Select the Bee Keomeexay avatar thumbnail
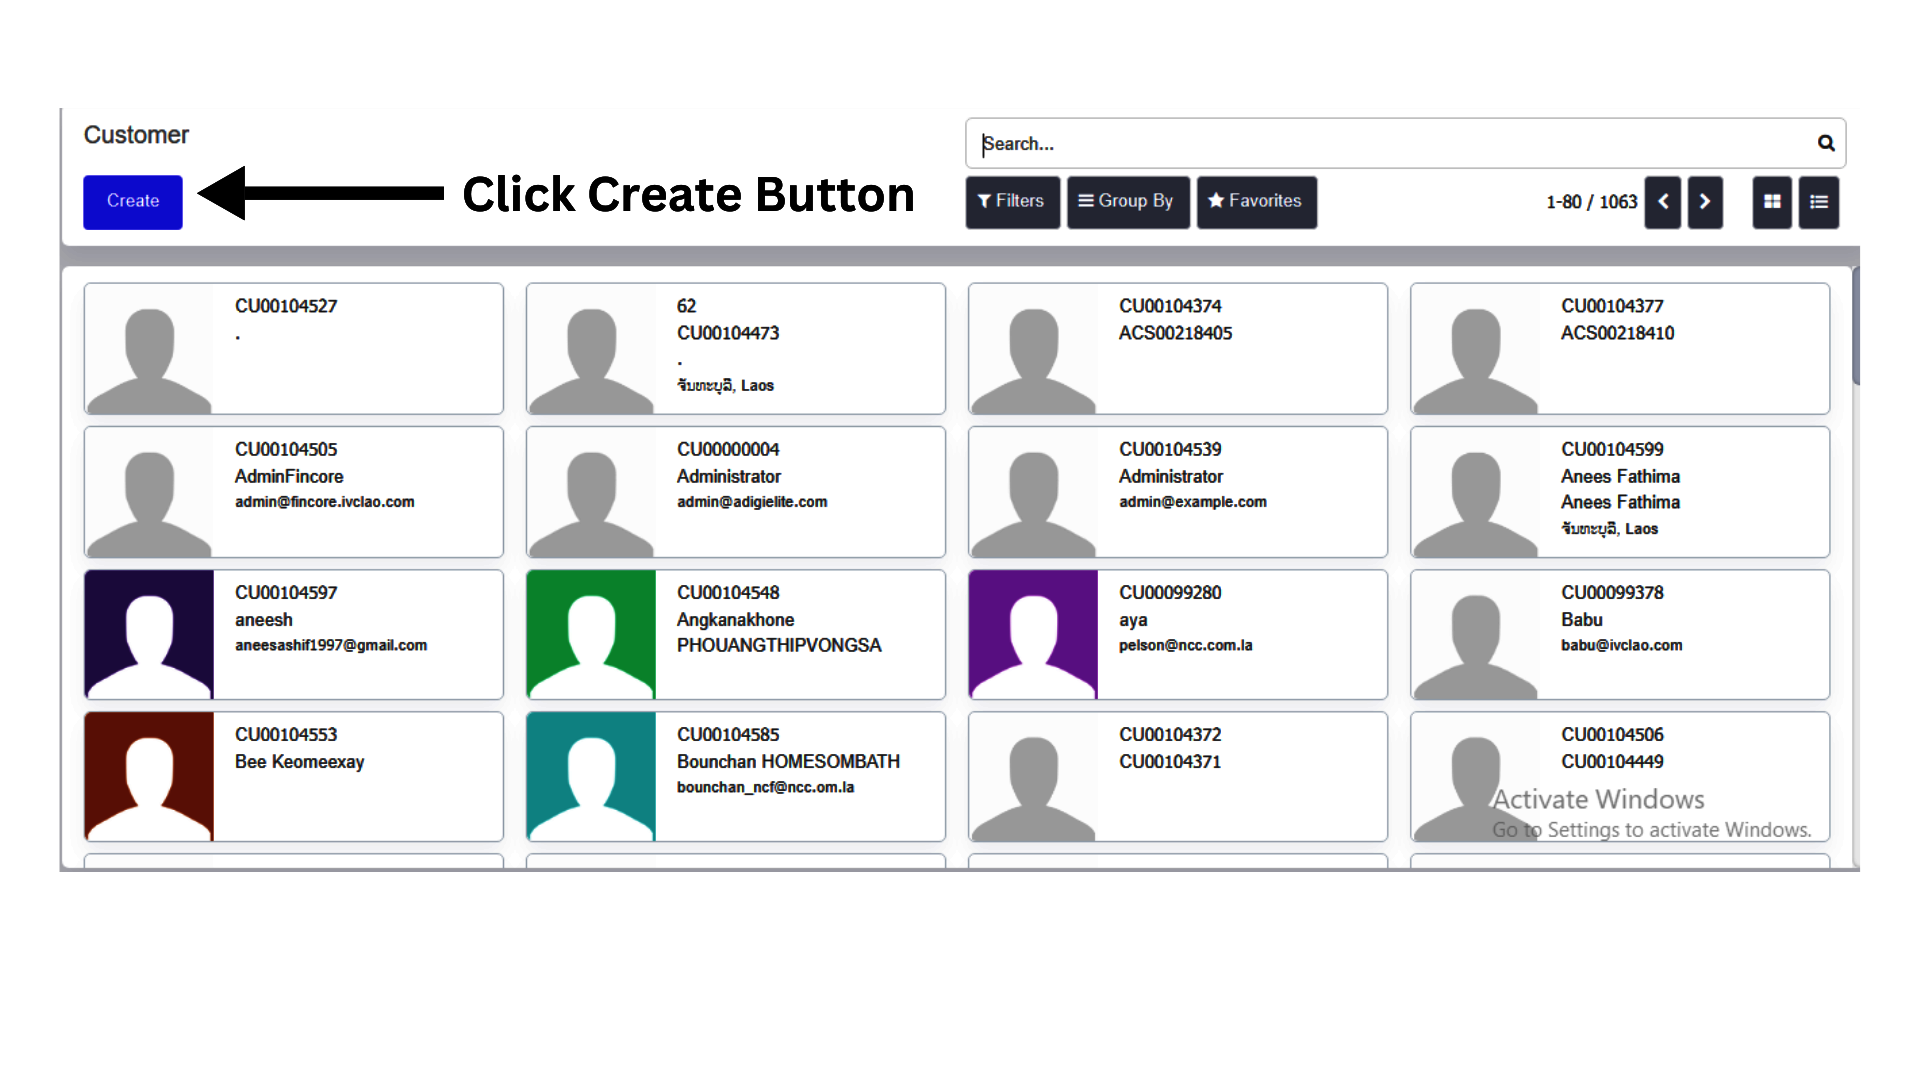The image size is (1920, 1080). (148, 776)
